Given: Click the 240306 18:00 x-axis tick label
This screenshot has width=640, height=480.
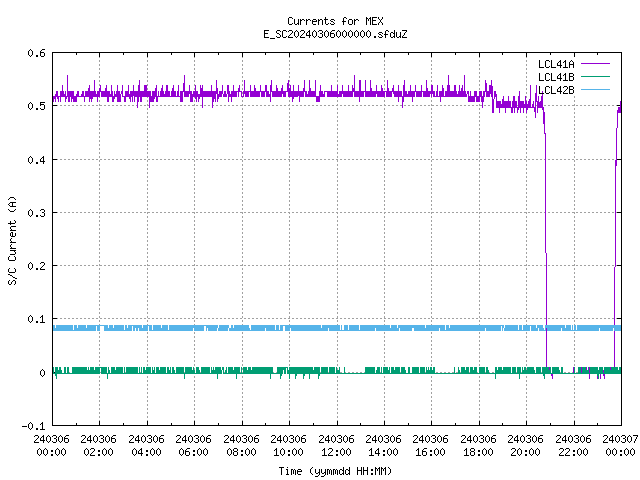Looking at the screenshot, I should click(x=478, y=446).
